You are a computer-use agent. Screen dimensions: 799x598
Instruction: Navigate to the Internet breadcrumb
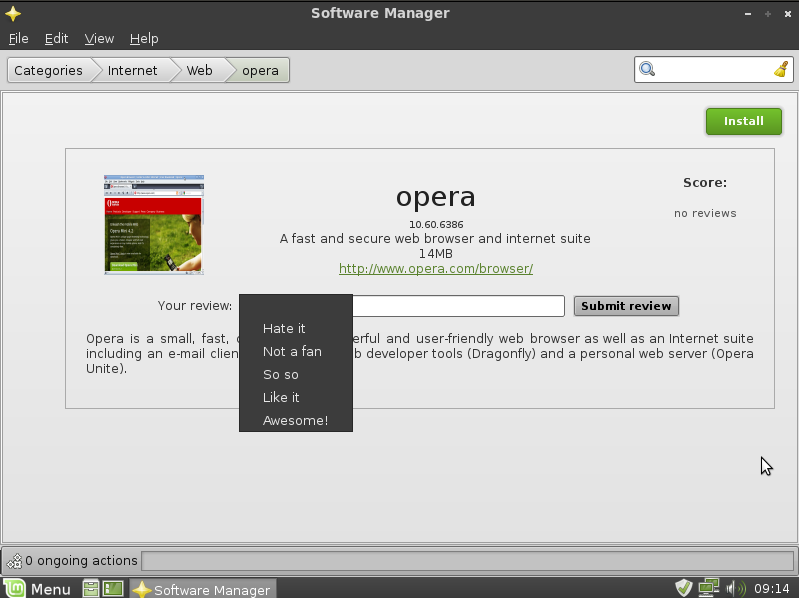[x=132, y=70]
